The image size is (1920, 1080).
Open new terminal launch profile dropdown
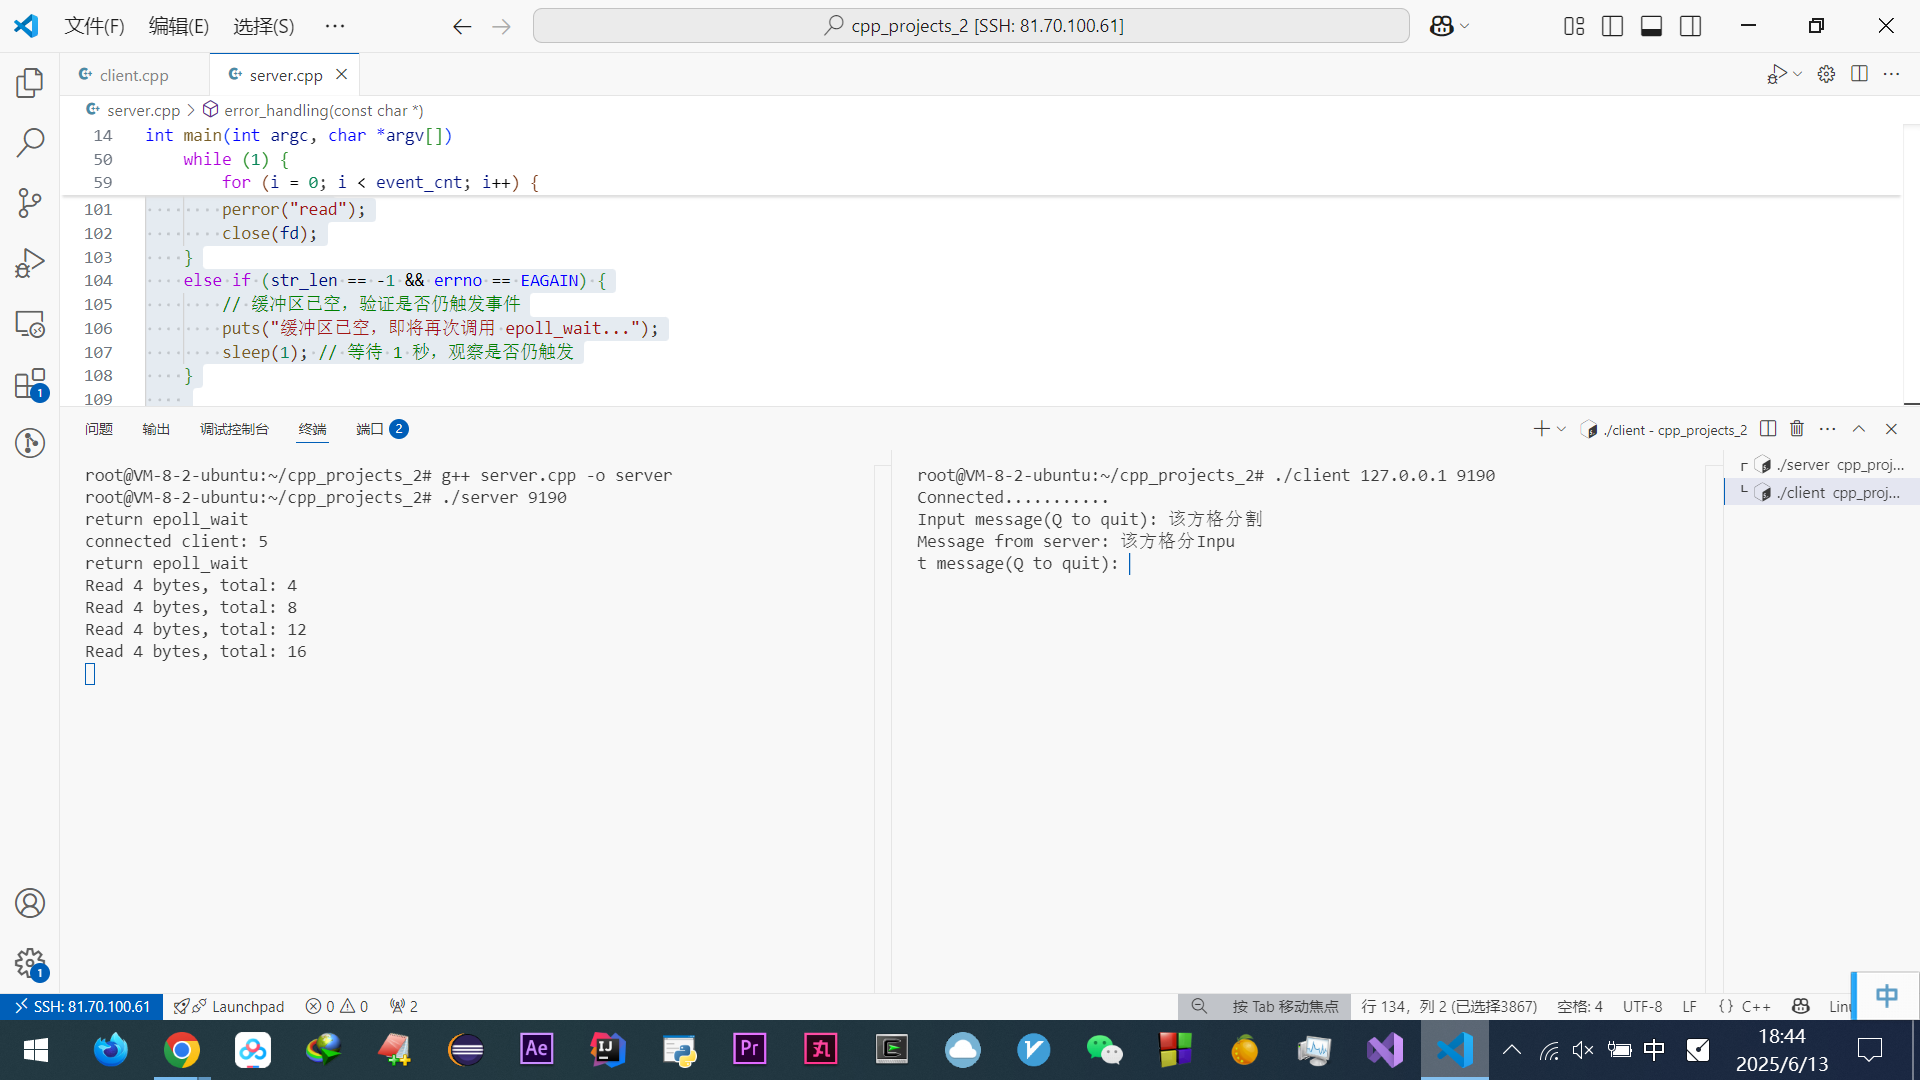pyautogui.click(x=1562, y=429)
